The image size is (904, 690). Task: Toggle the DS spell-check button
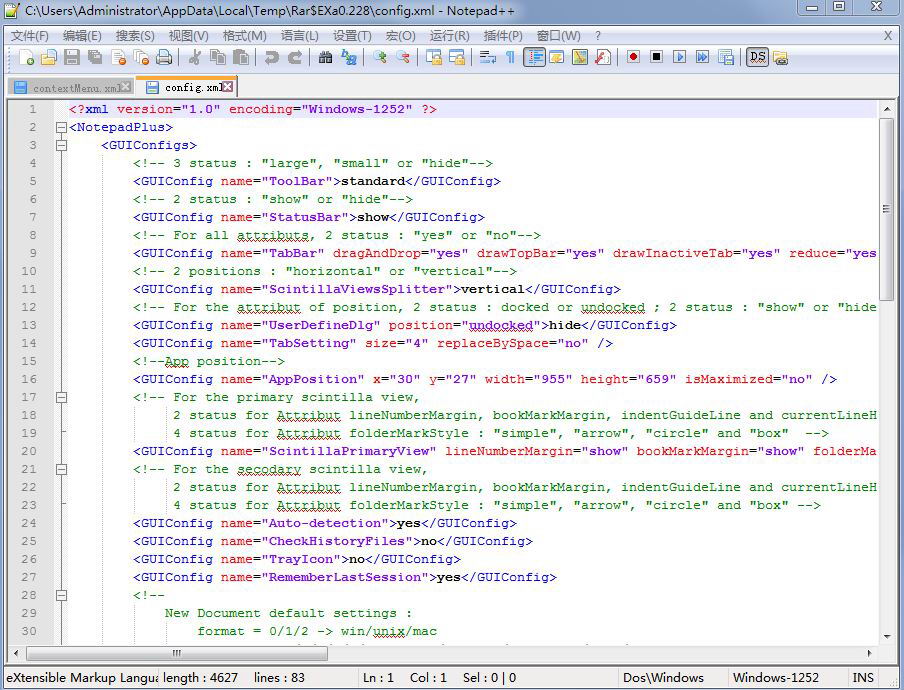(x=758, y=57)
